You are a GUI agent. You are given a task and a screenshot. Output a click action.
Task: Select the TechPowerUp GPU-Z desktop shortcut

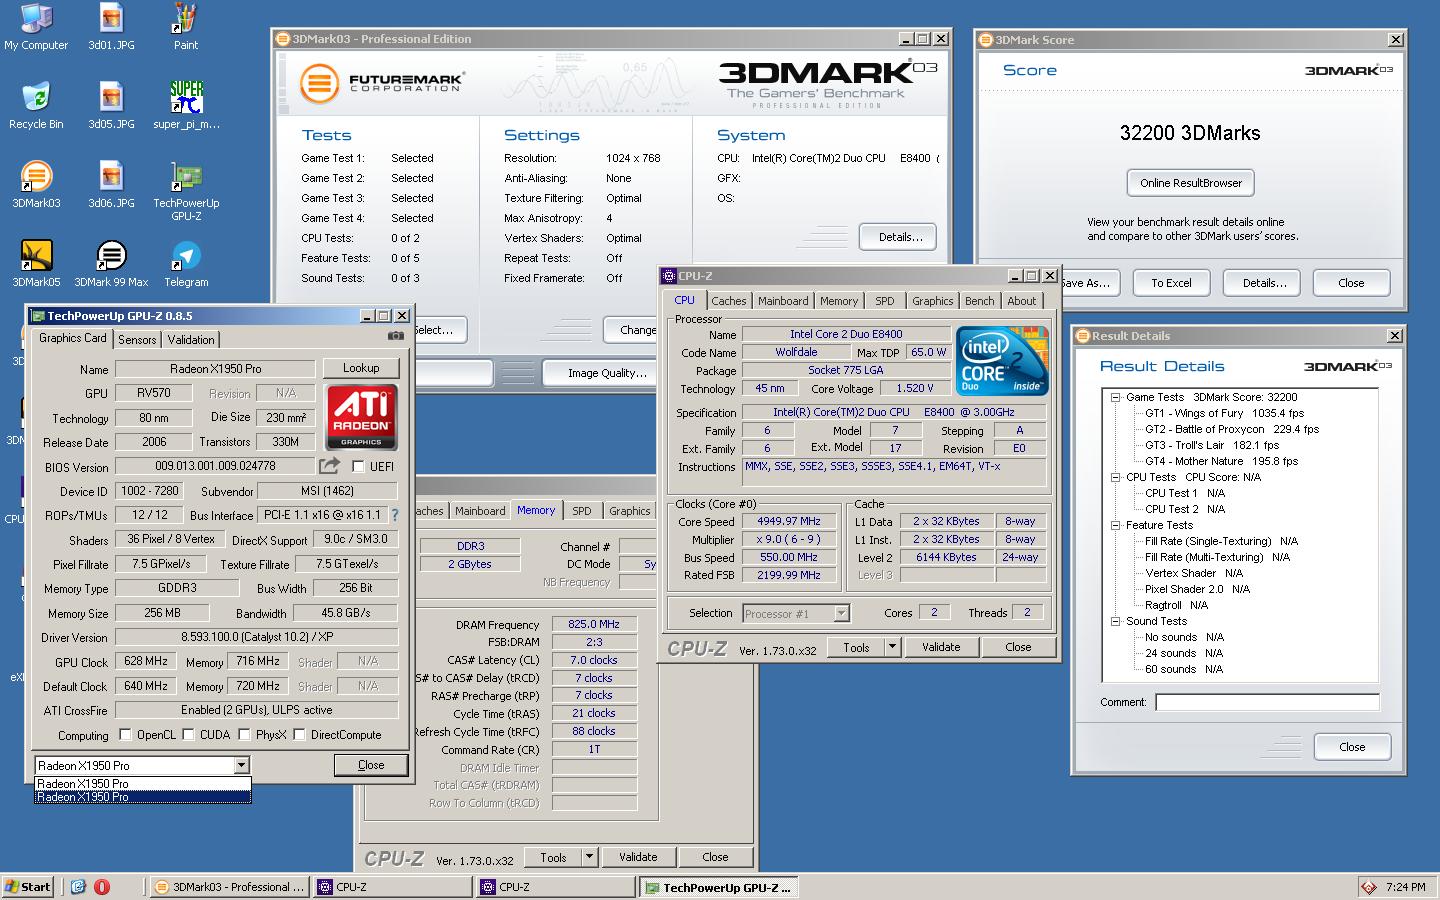(186, 190)
